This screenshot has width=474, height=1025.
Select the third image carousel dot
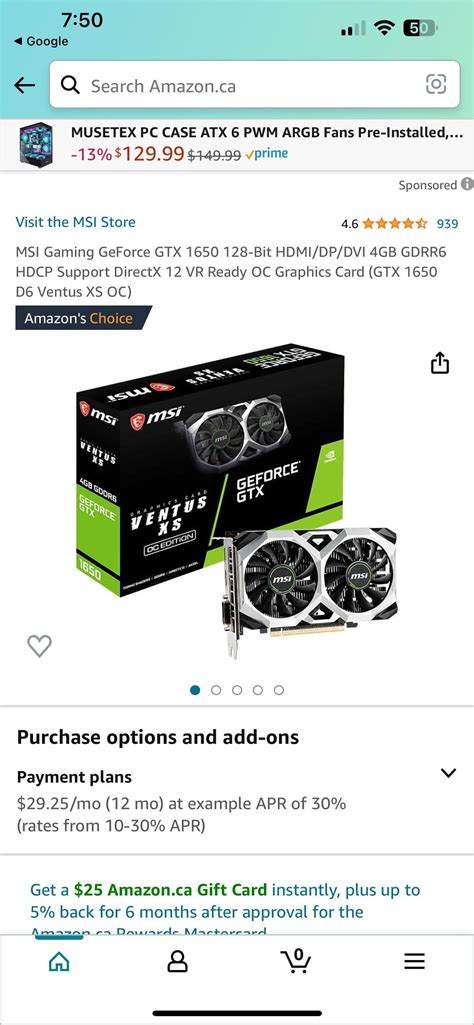coord(237,690)
